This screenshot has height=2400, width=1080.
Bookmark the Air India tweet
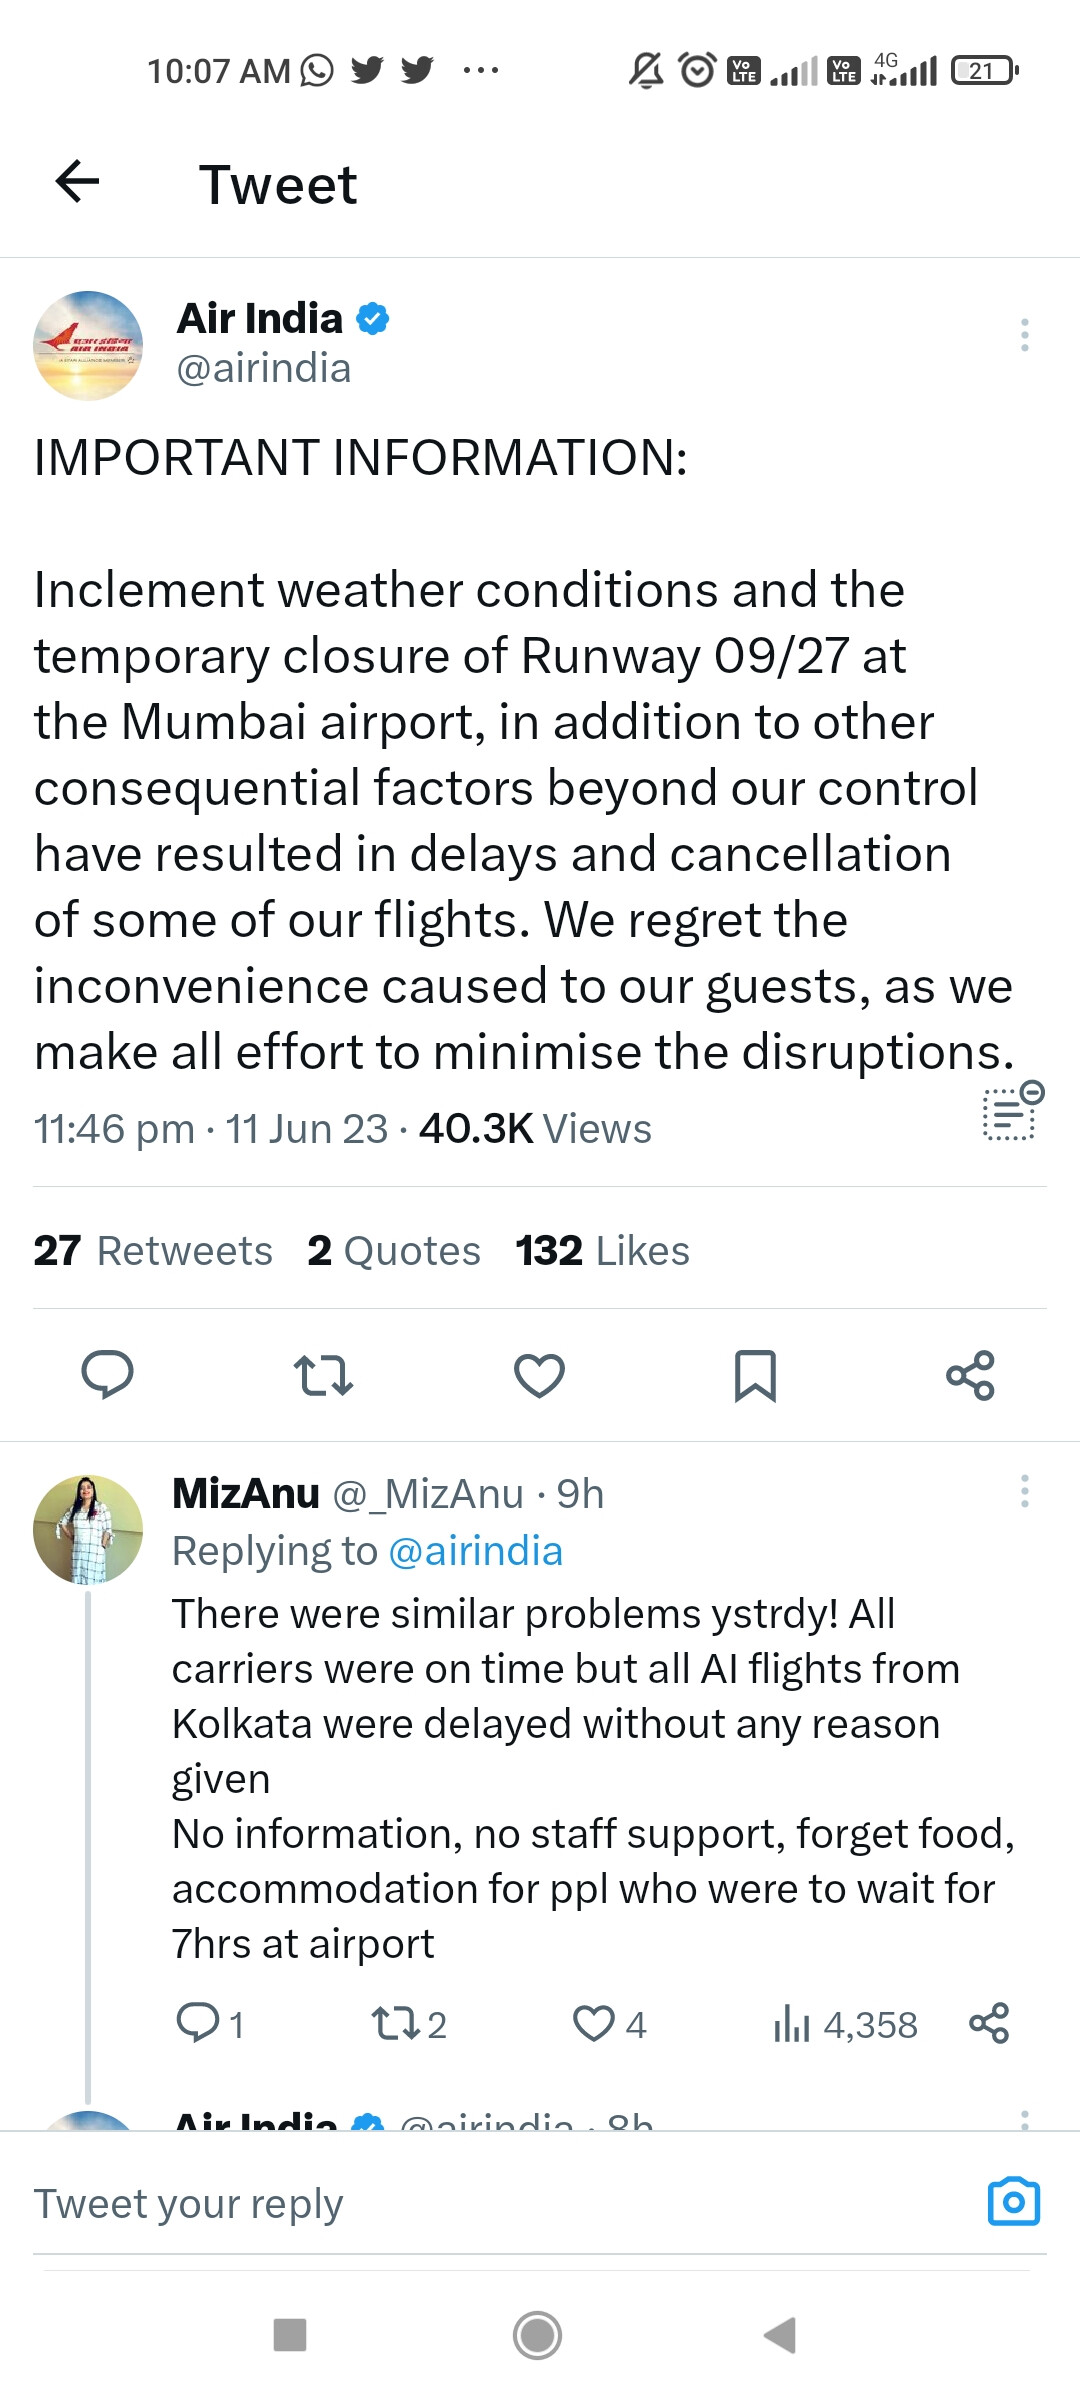pyautogui.click(x=755, y=1375)
